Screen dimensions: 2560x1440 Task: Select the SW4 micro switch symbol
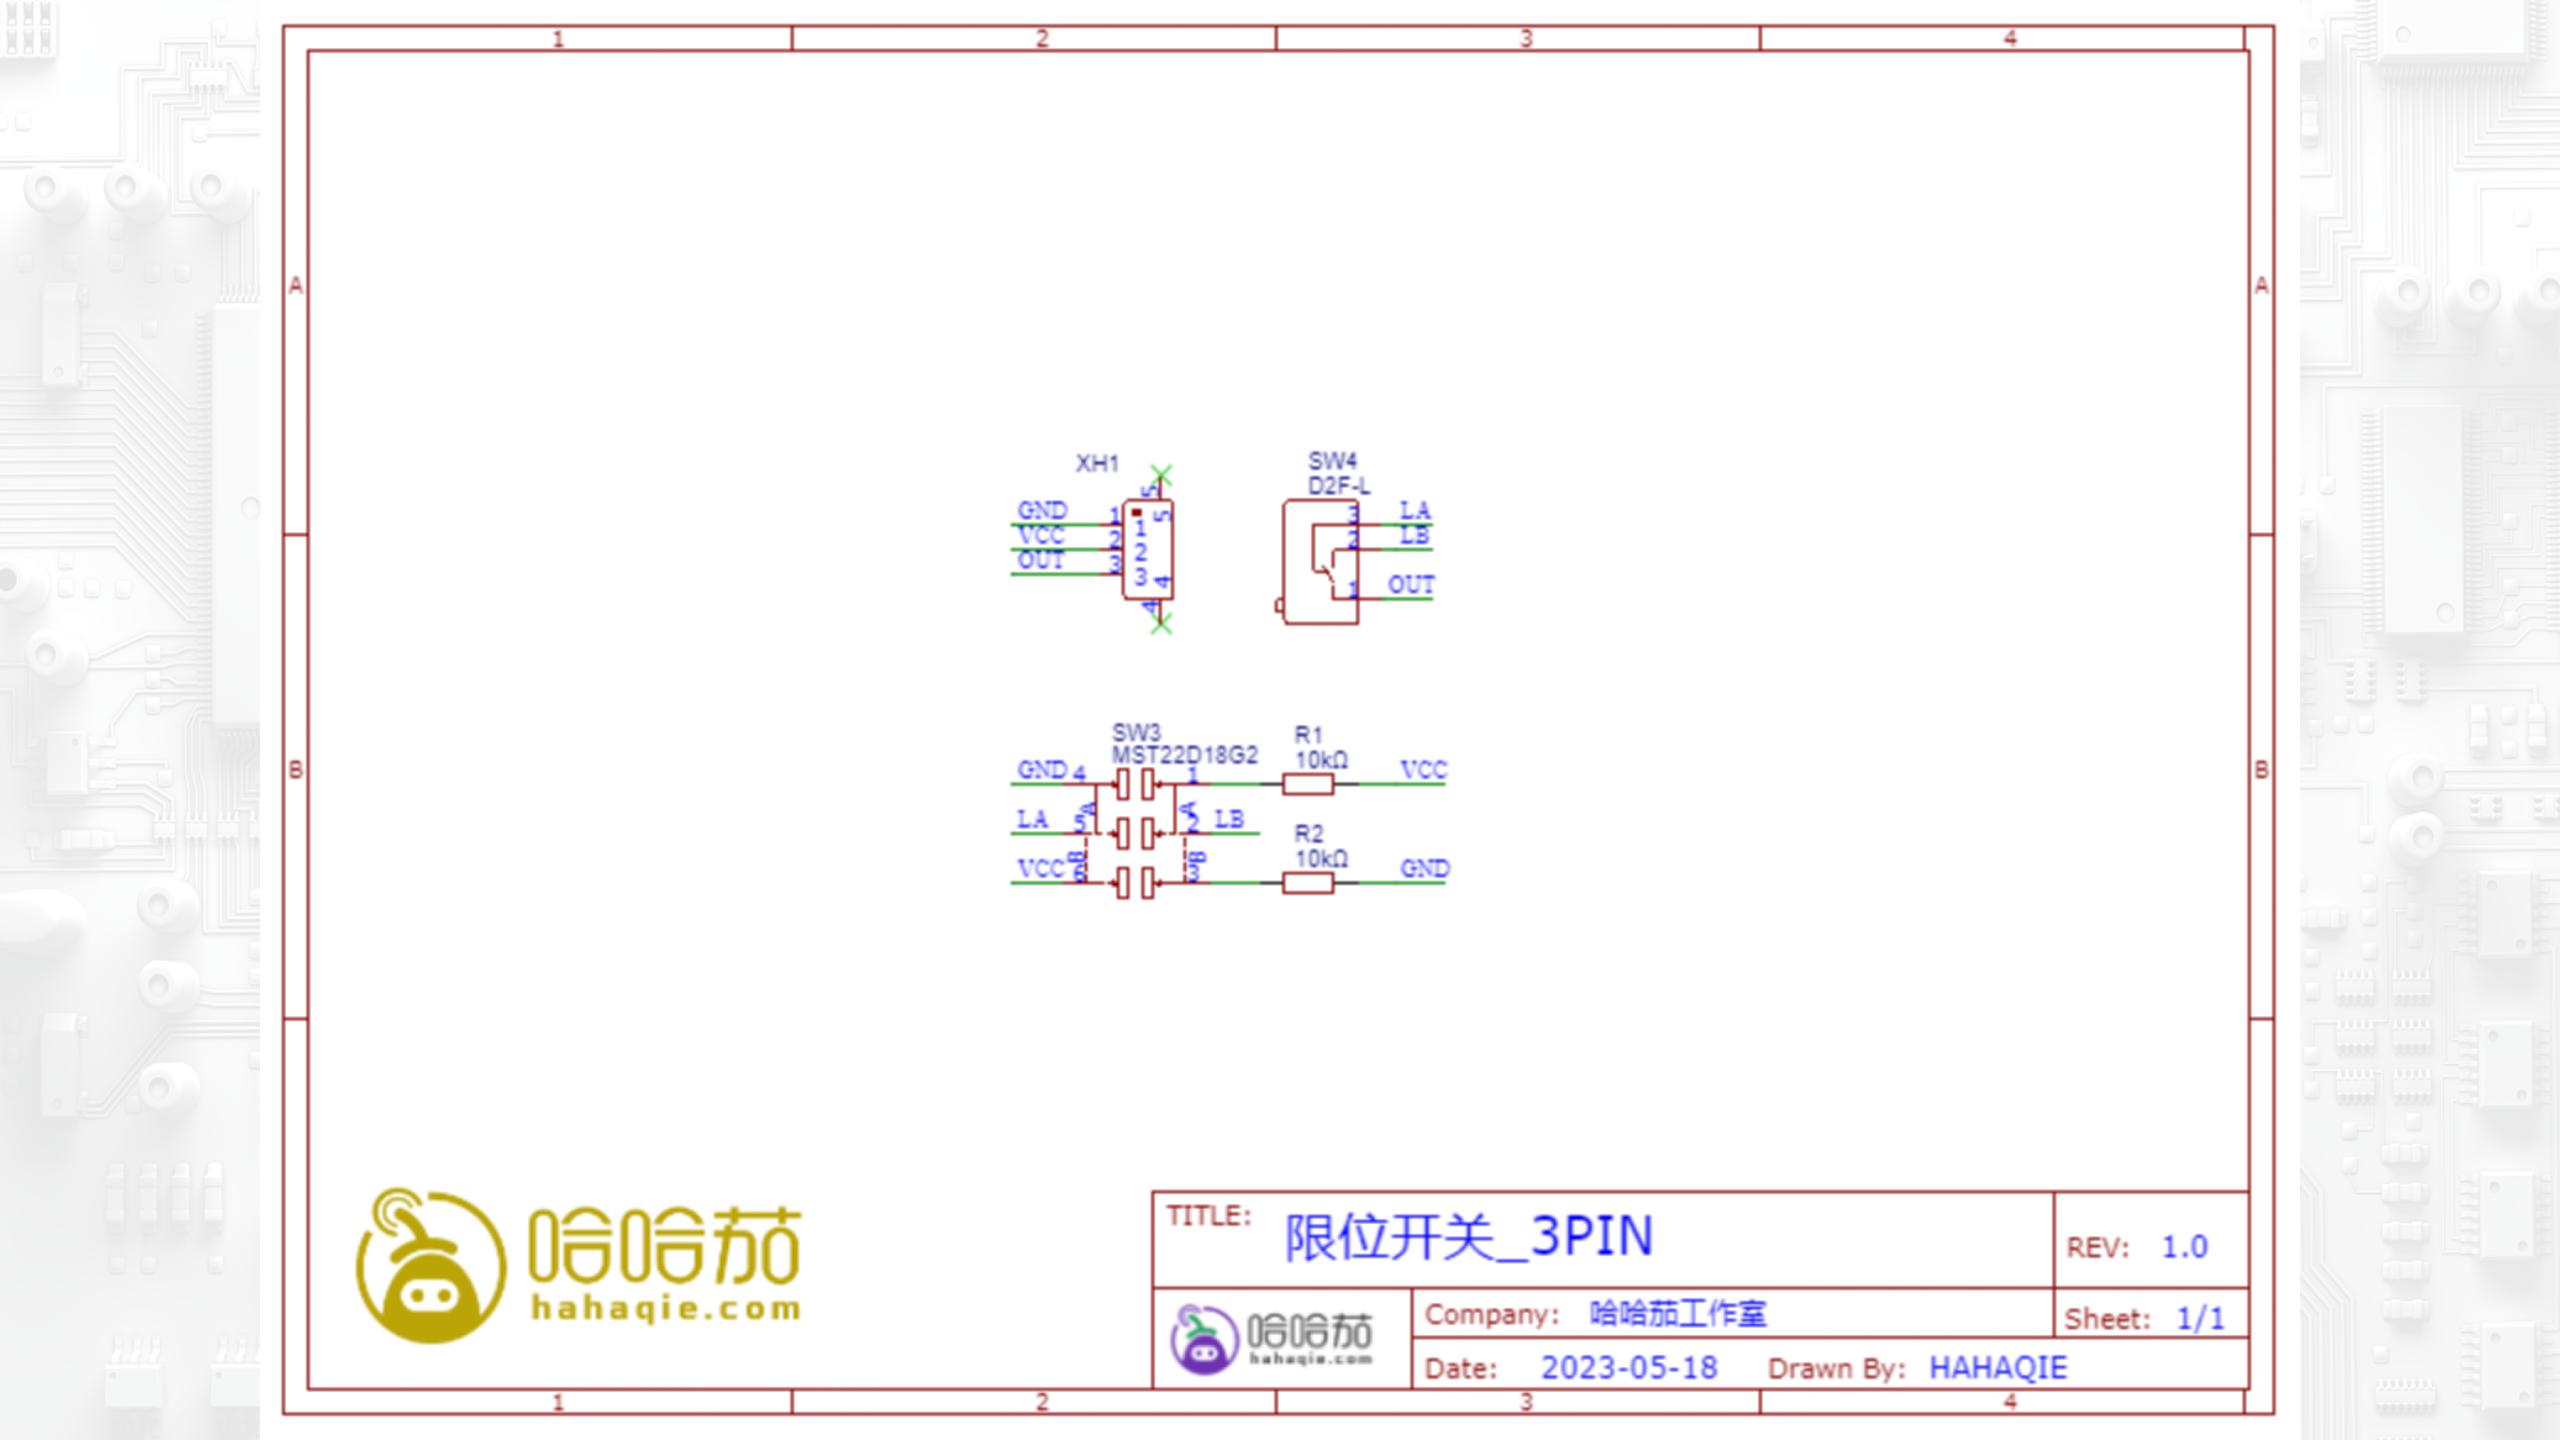(1320, 562)
